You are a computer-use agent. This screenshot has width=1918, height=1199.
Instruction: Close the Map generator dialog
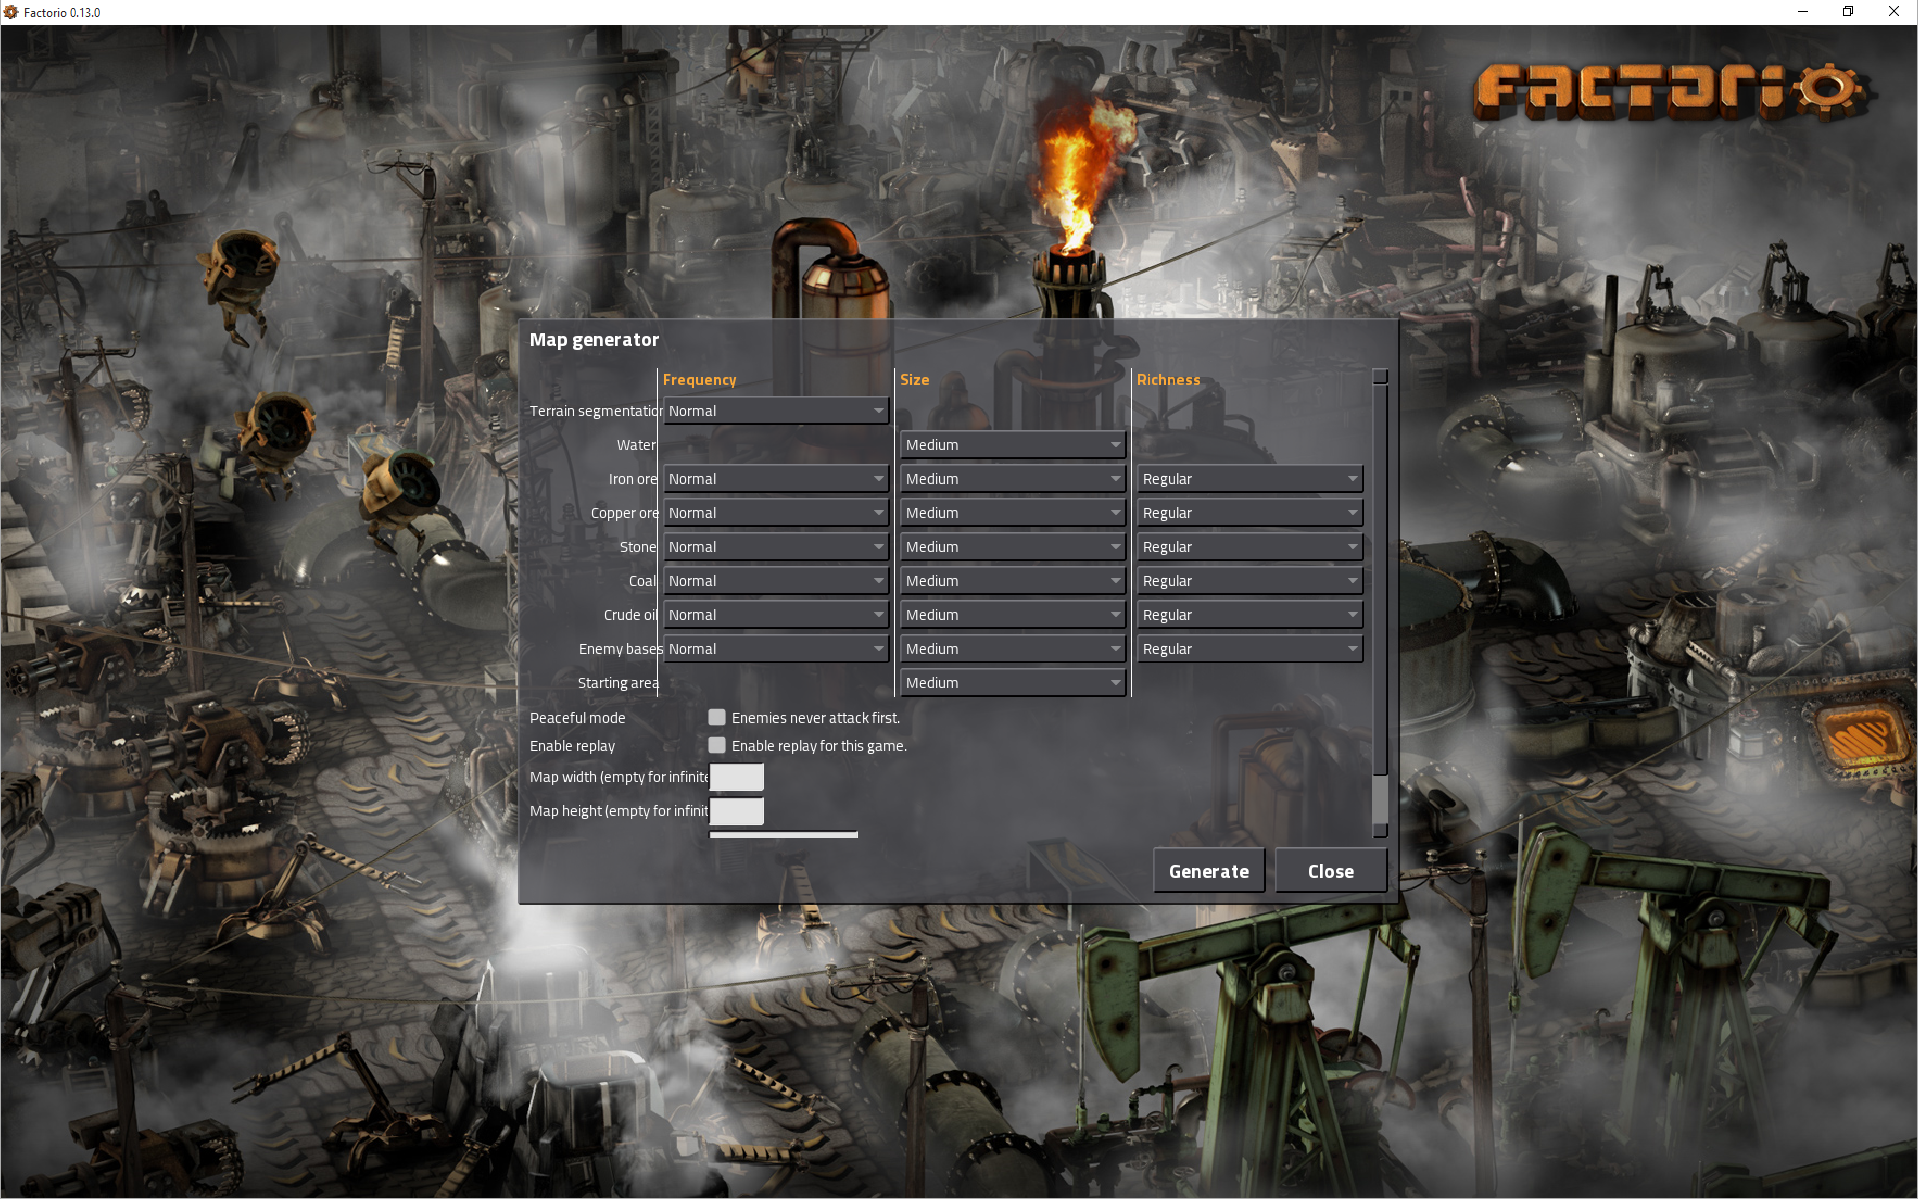(x=1331, y=871)
